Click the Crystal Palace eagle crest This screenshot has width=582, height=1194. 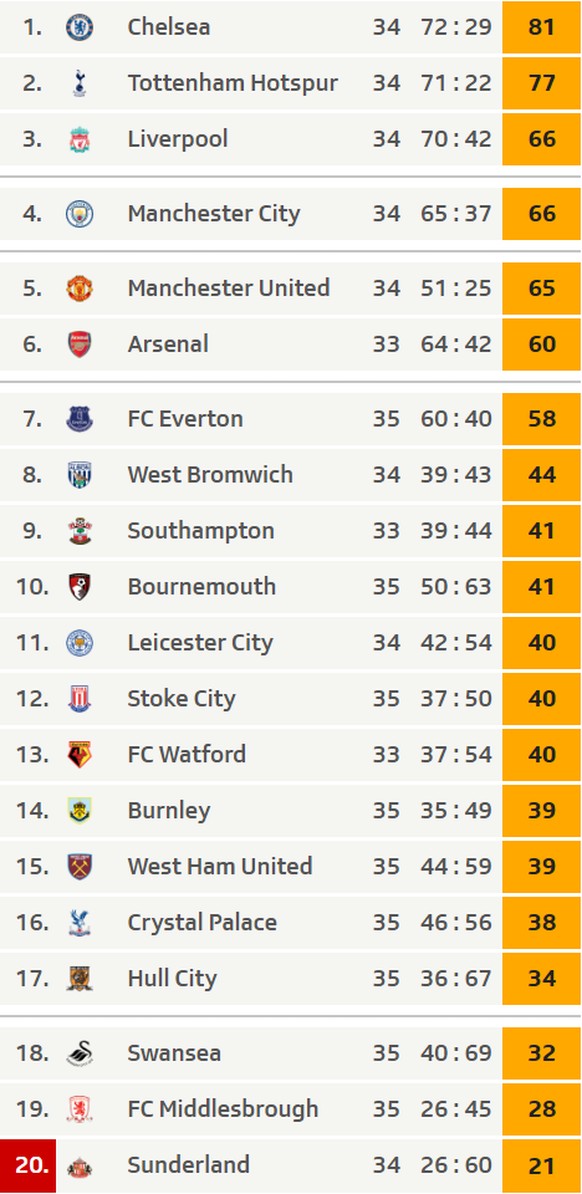pos(79,922)
